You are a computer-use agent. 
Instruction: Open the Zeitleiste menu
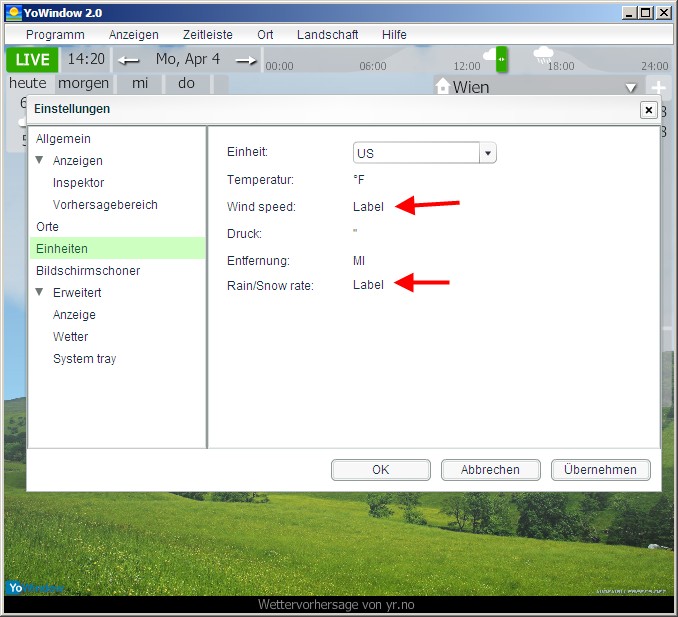pyautogui.click(x=207, y=34)
